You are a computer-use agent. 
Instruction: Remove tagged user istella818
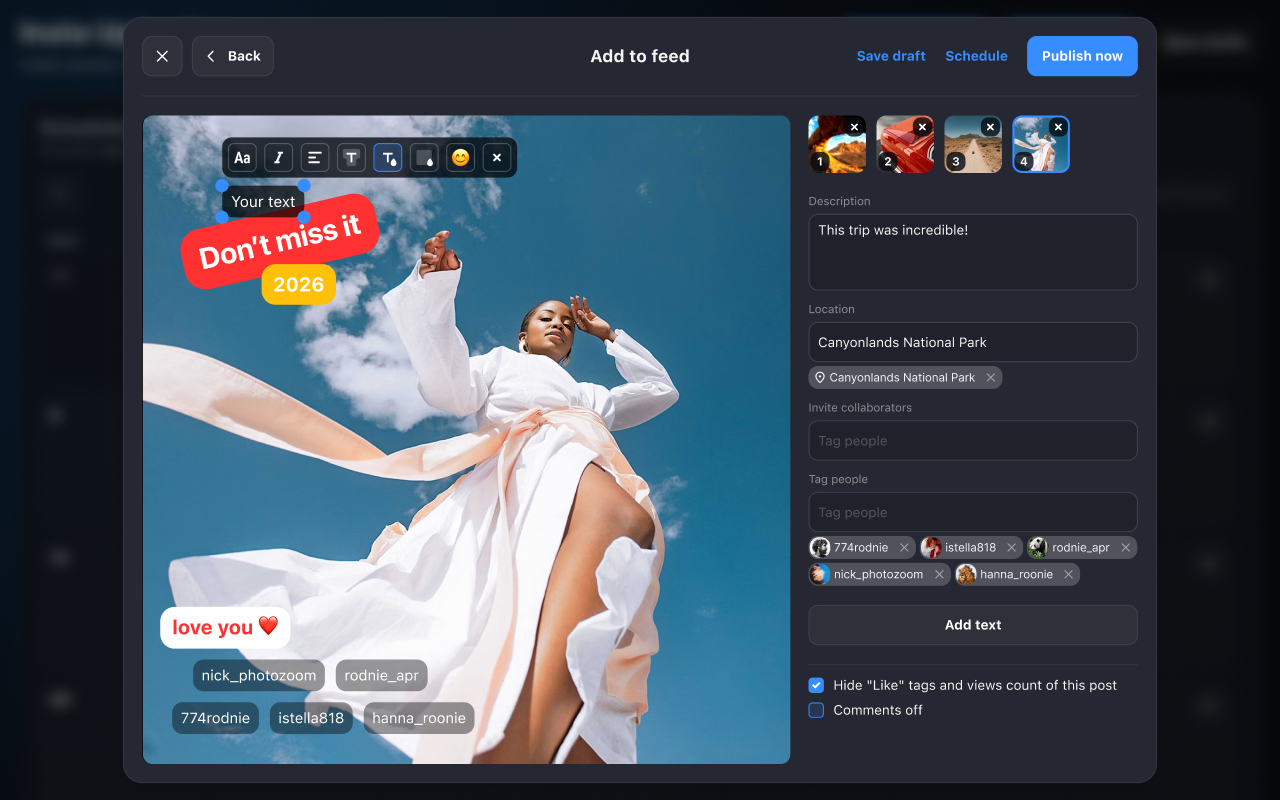[x=1012, y=547]
